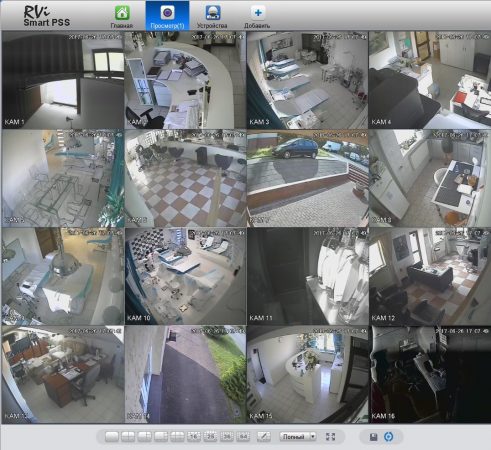Screen dimensions: 491x450
Task: Select the KAM 15 camera feed
Action: (x=307, y=374)
